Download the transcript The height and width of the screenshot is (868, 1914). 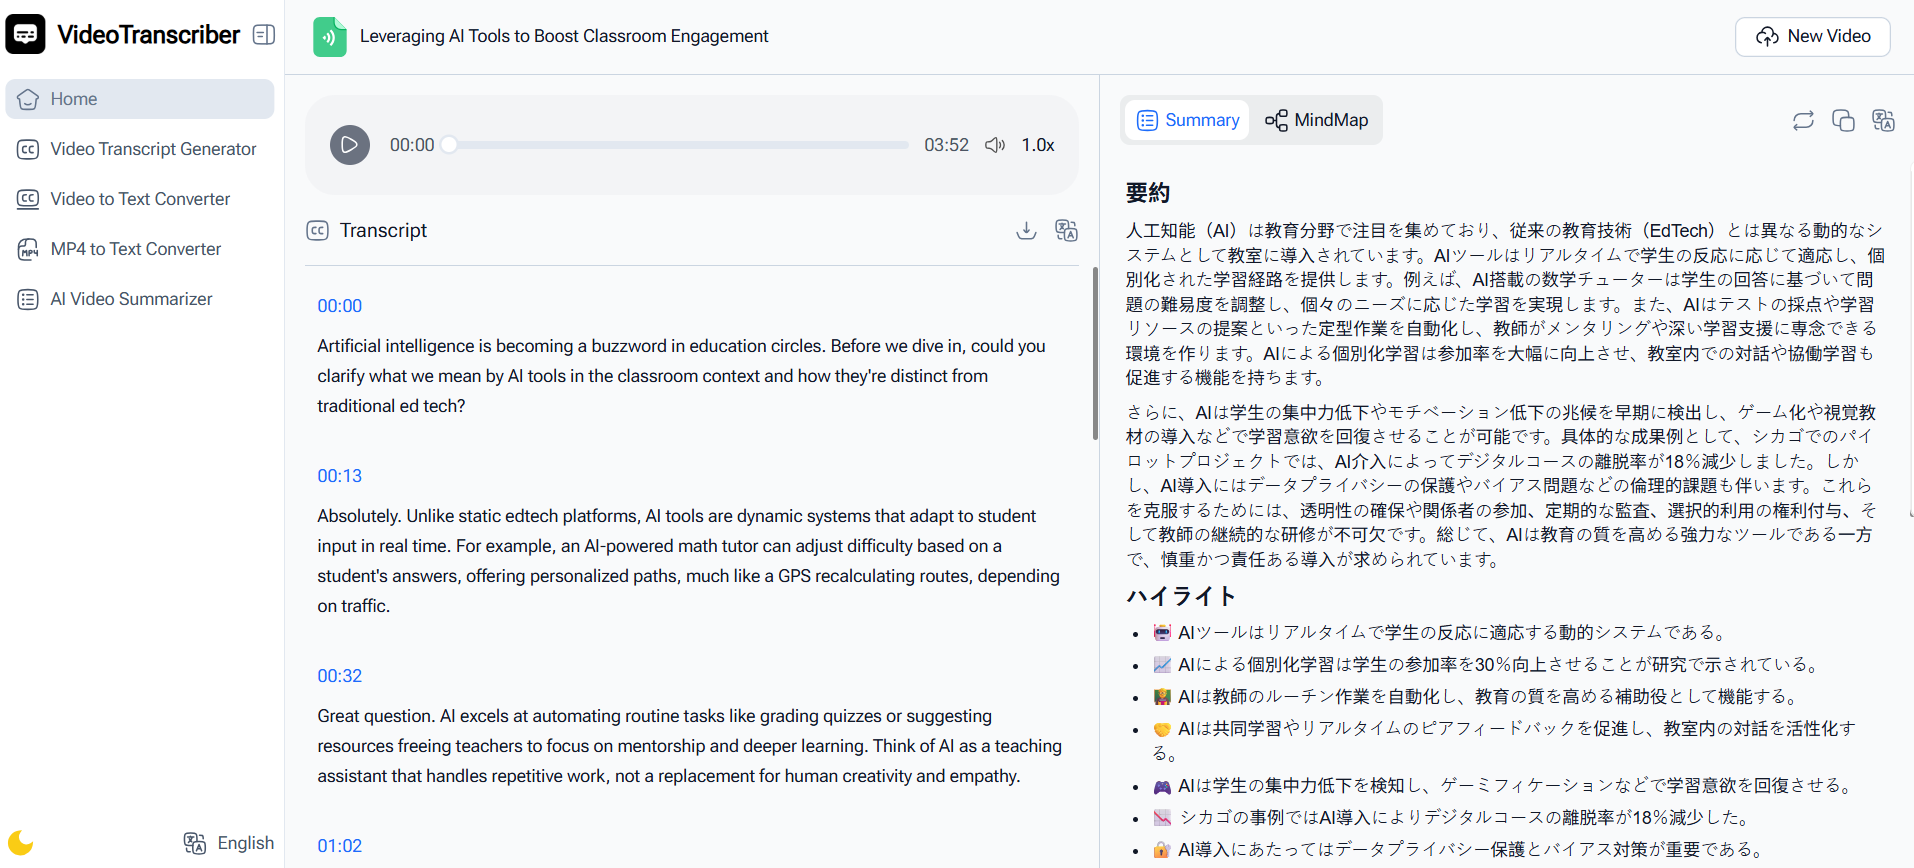(1026, 231)
